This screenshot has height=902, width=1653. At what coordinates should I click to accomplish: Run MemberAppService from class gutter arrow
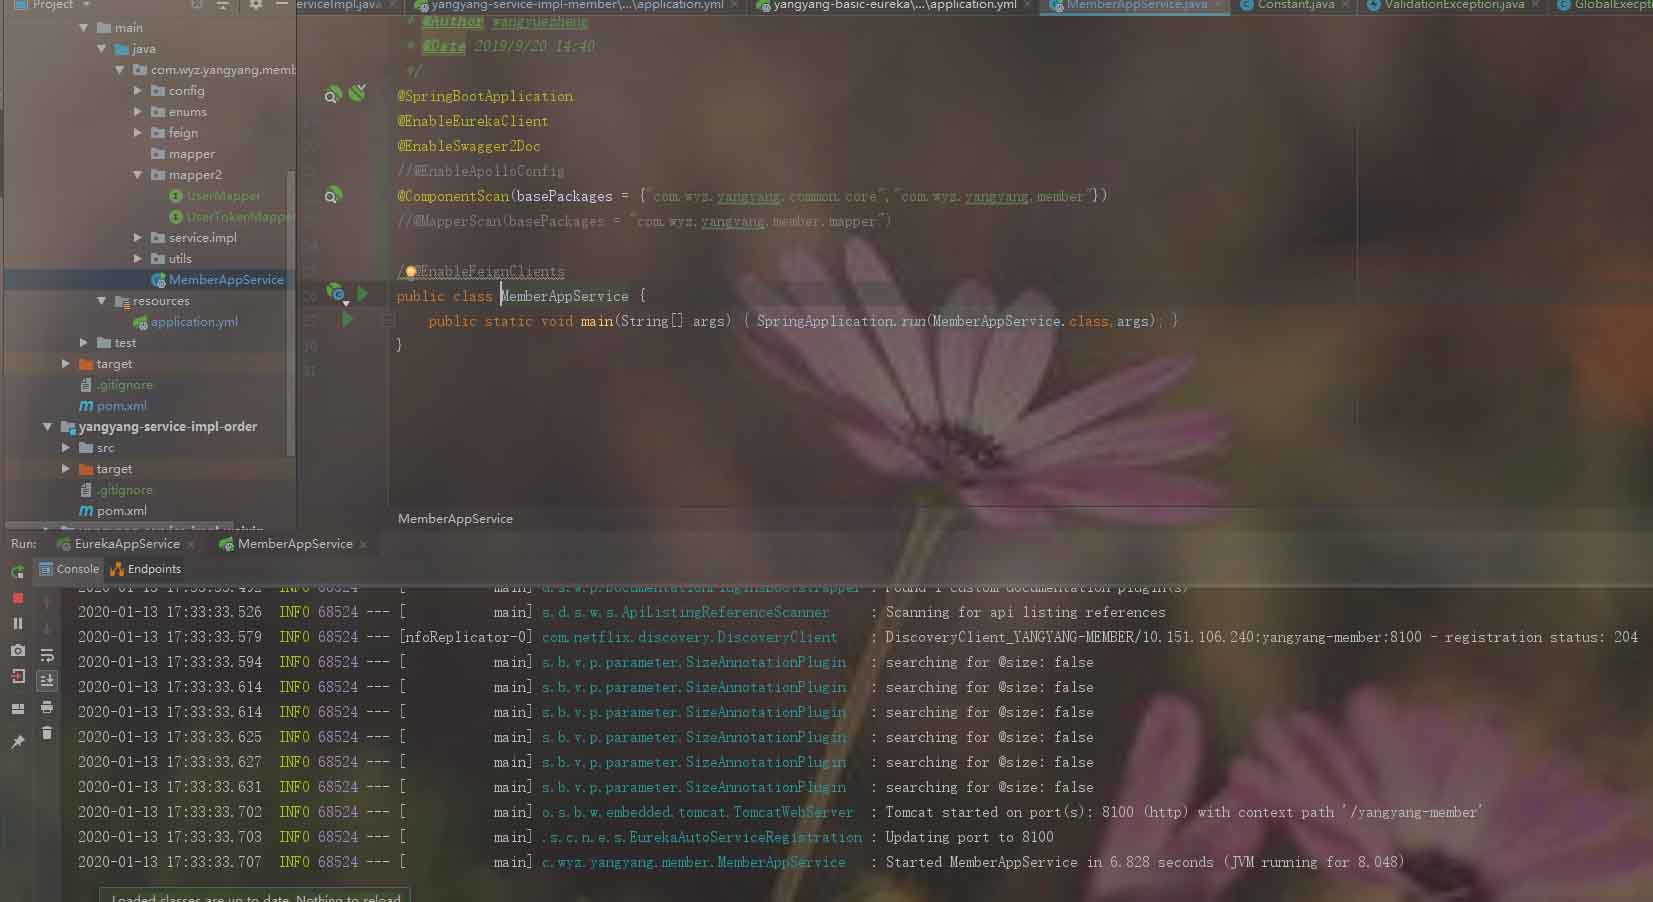tap(363, 294)
